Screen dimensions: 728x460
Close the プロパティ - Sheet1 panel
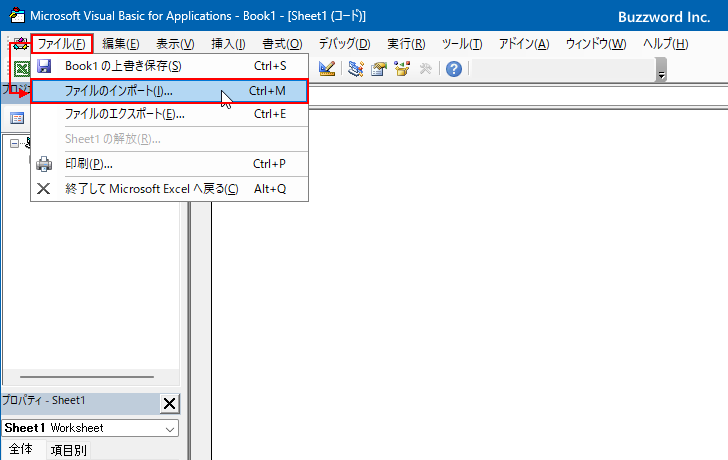click(169, 403)
